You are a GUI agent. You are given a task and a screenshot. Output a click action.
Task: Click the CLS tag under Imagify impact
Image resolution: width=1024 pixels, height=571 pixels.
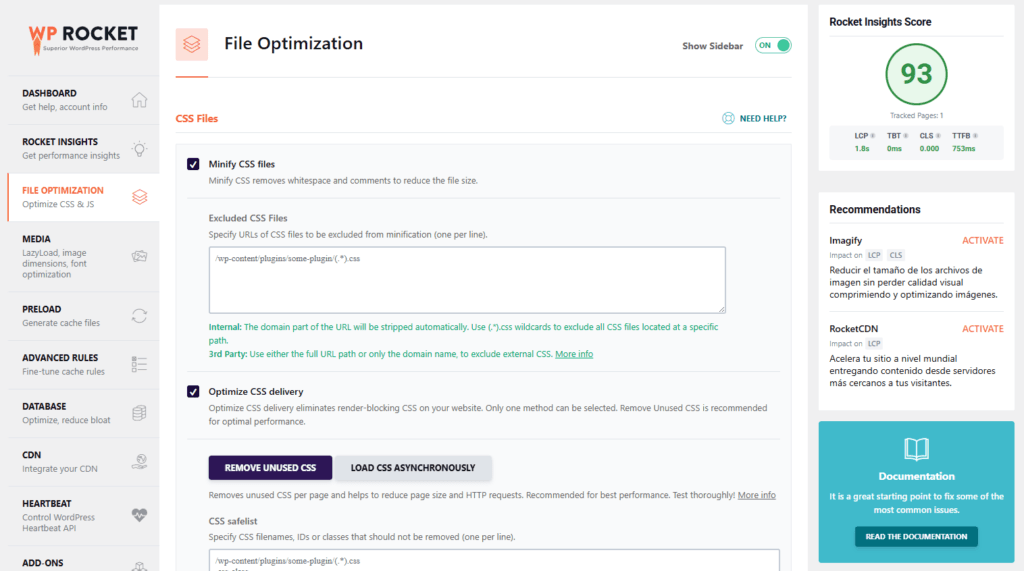[895, 255]
